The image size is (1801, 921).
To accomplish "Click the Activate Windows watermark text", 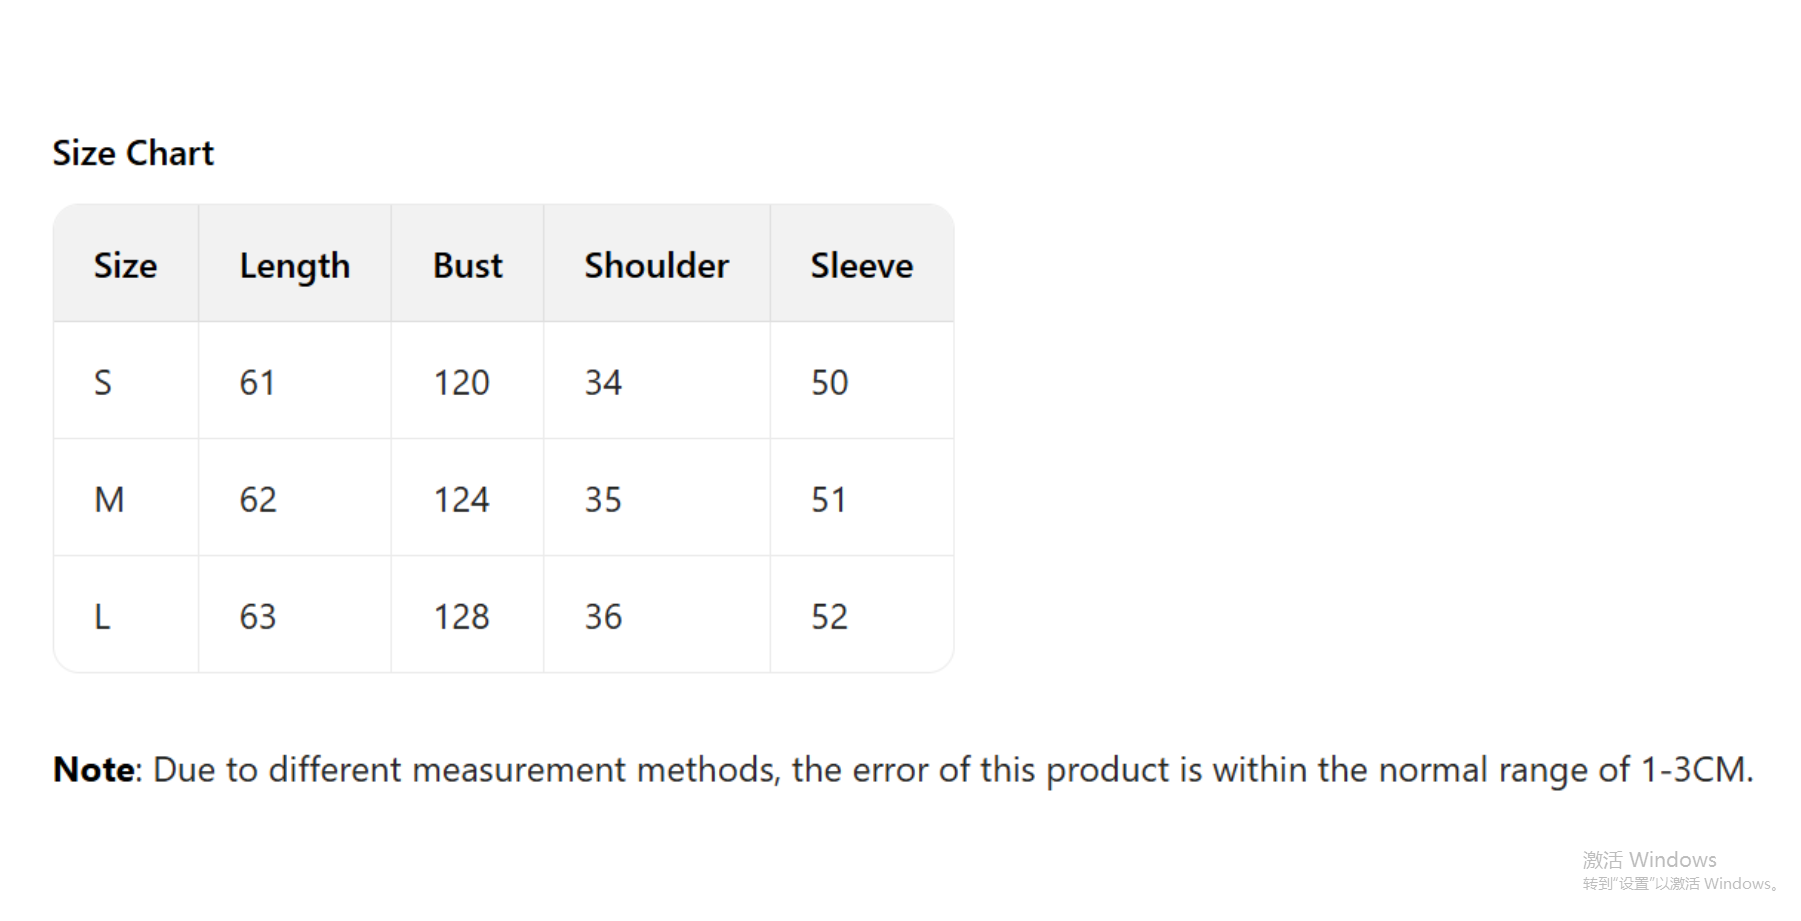I will click(x=1649, y=860).
